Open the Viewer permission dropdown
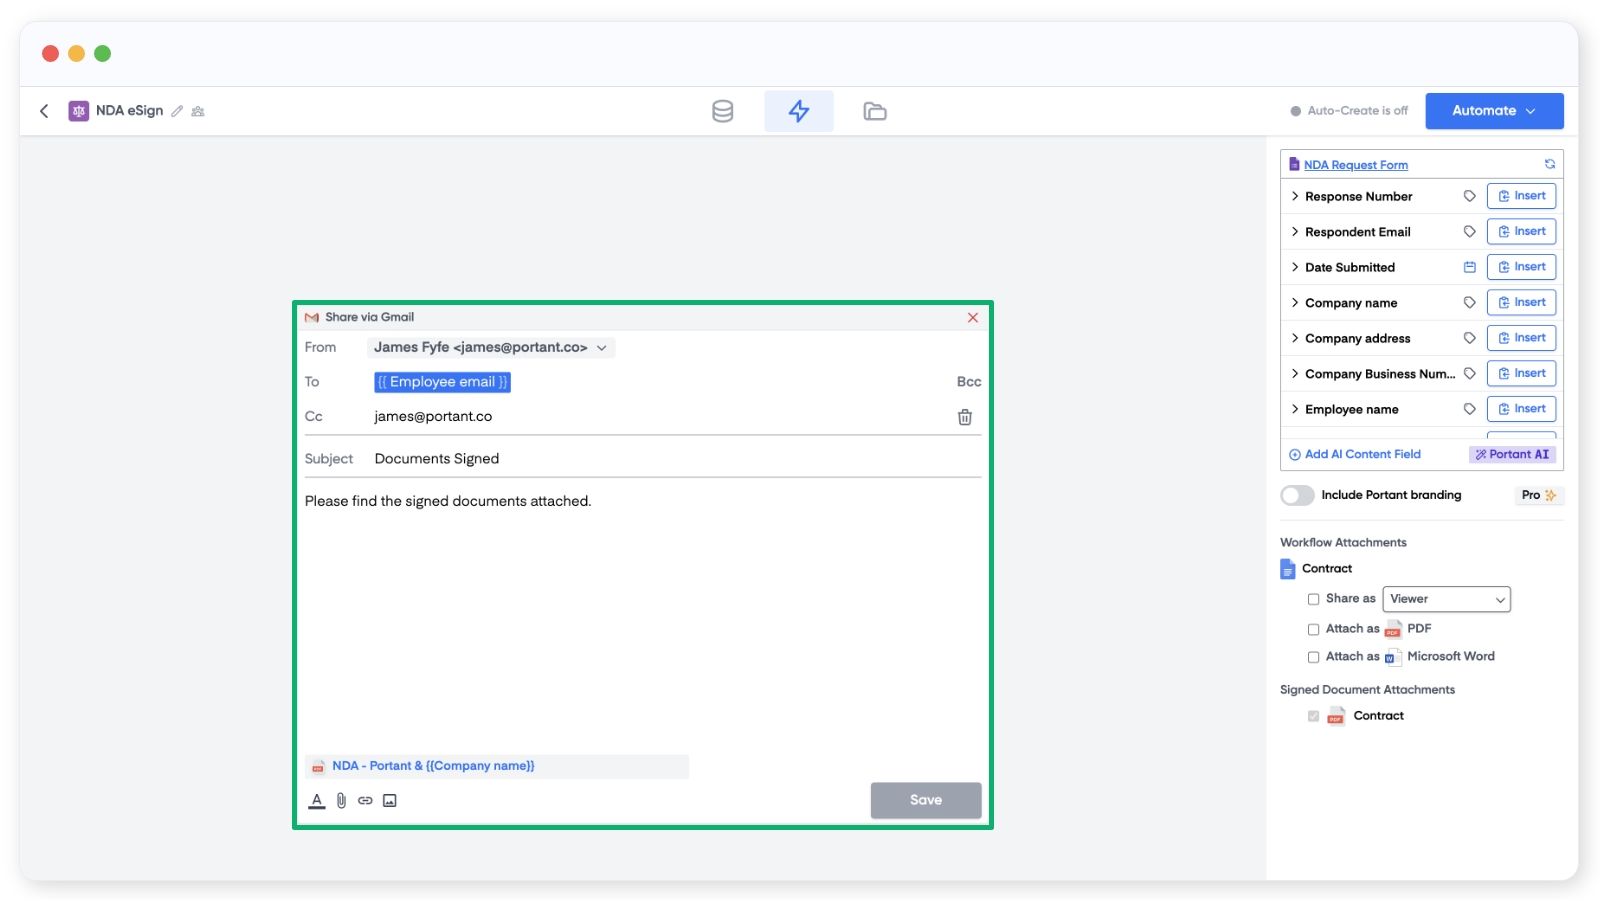This screenshot has width=1600, height=900. click(x=1446, y=599)
